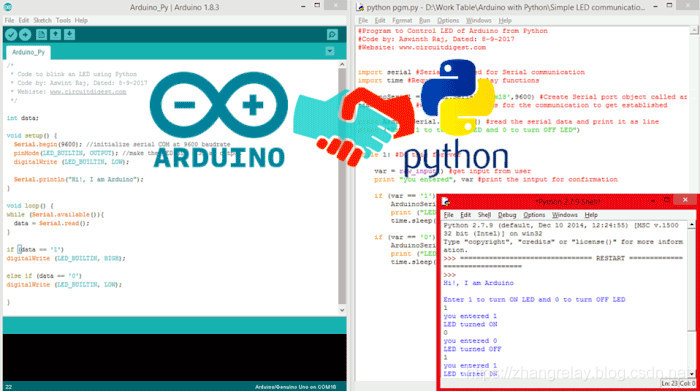Click Python Shell scrollbar up arrow
This screenshot has width=700, height=391.
(692, 225)
